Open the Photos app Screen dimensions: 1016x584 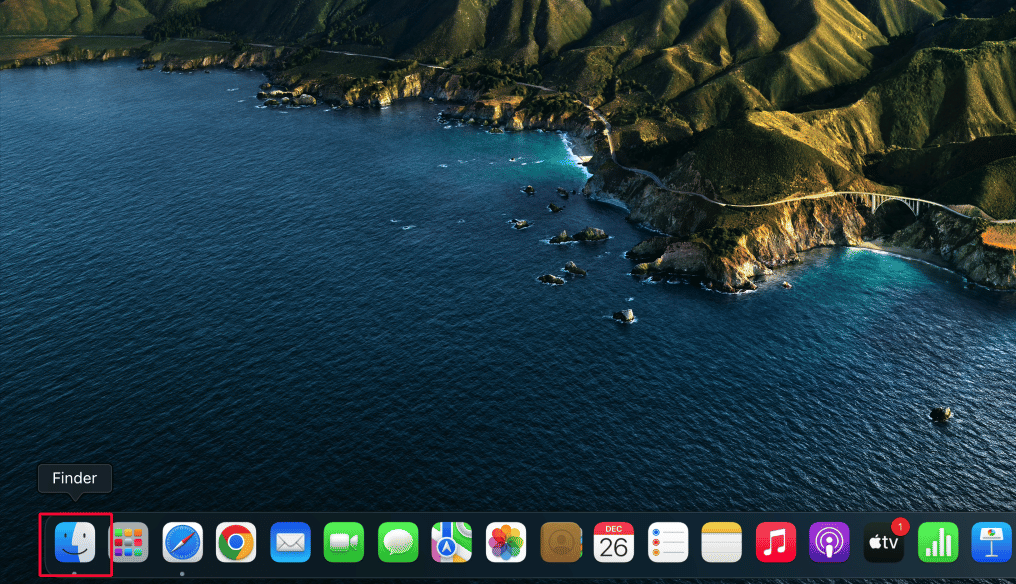505,542
